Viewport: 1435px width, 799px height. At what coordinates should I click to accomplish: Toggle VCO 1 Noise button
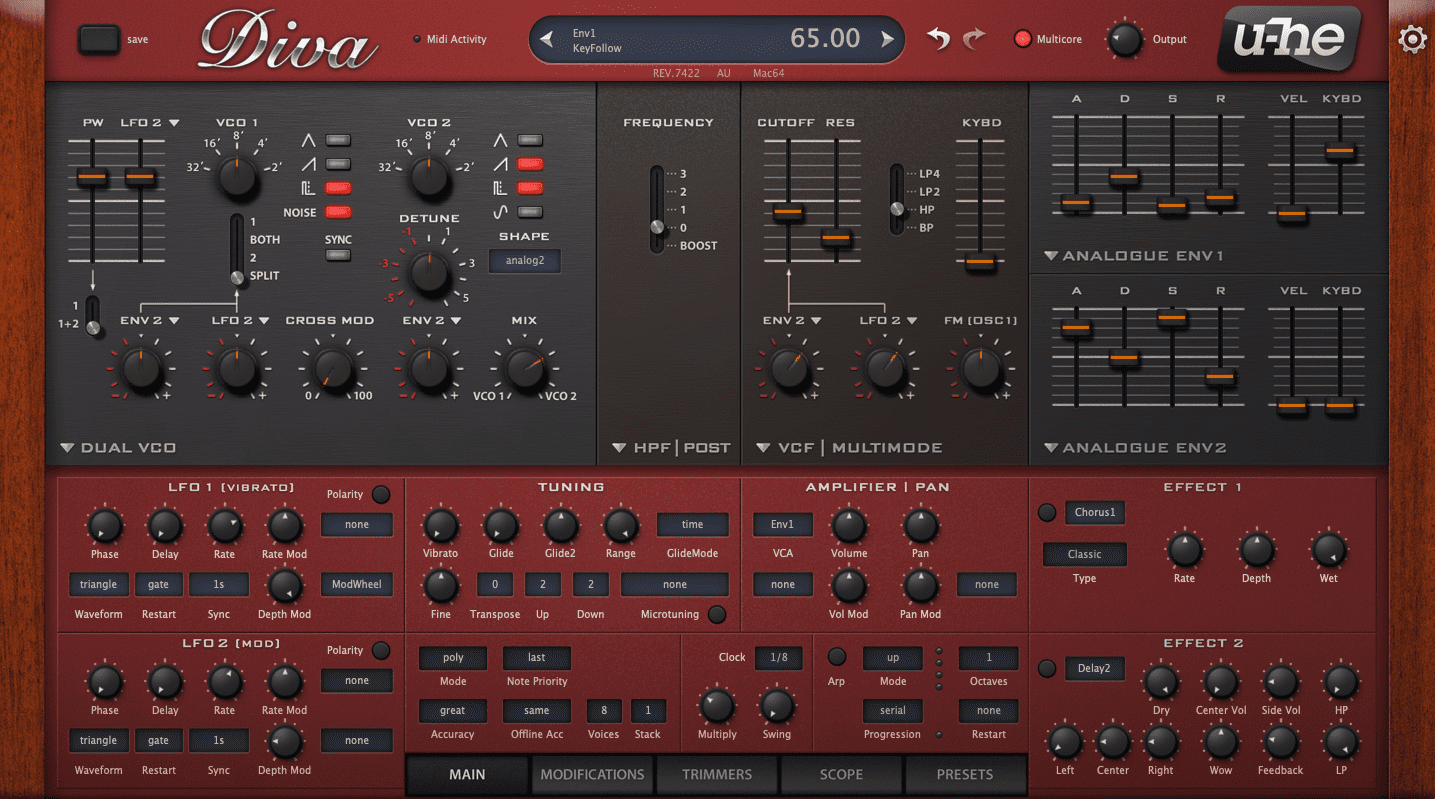(339, 212)
